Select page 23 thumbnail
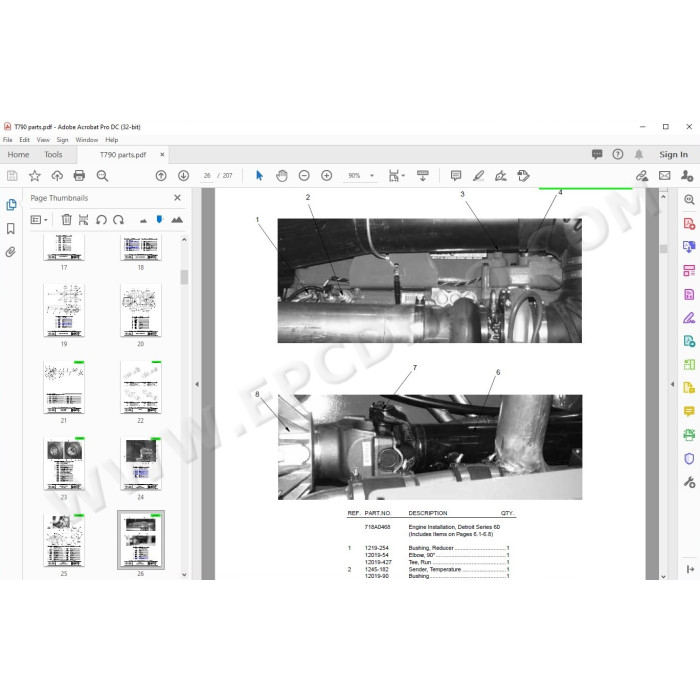700x700 pixels. (64, 463)
